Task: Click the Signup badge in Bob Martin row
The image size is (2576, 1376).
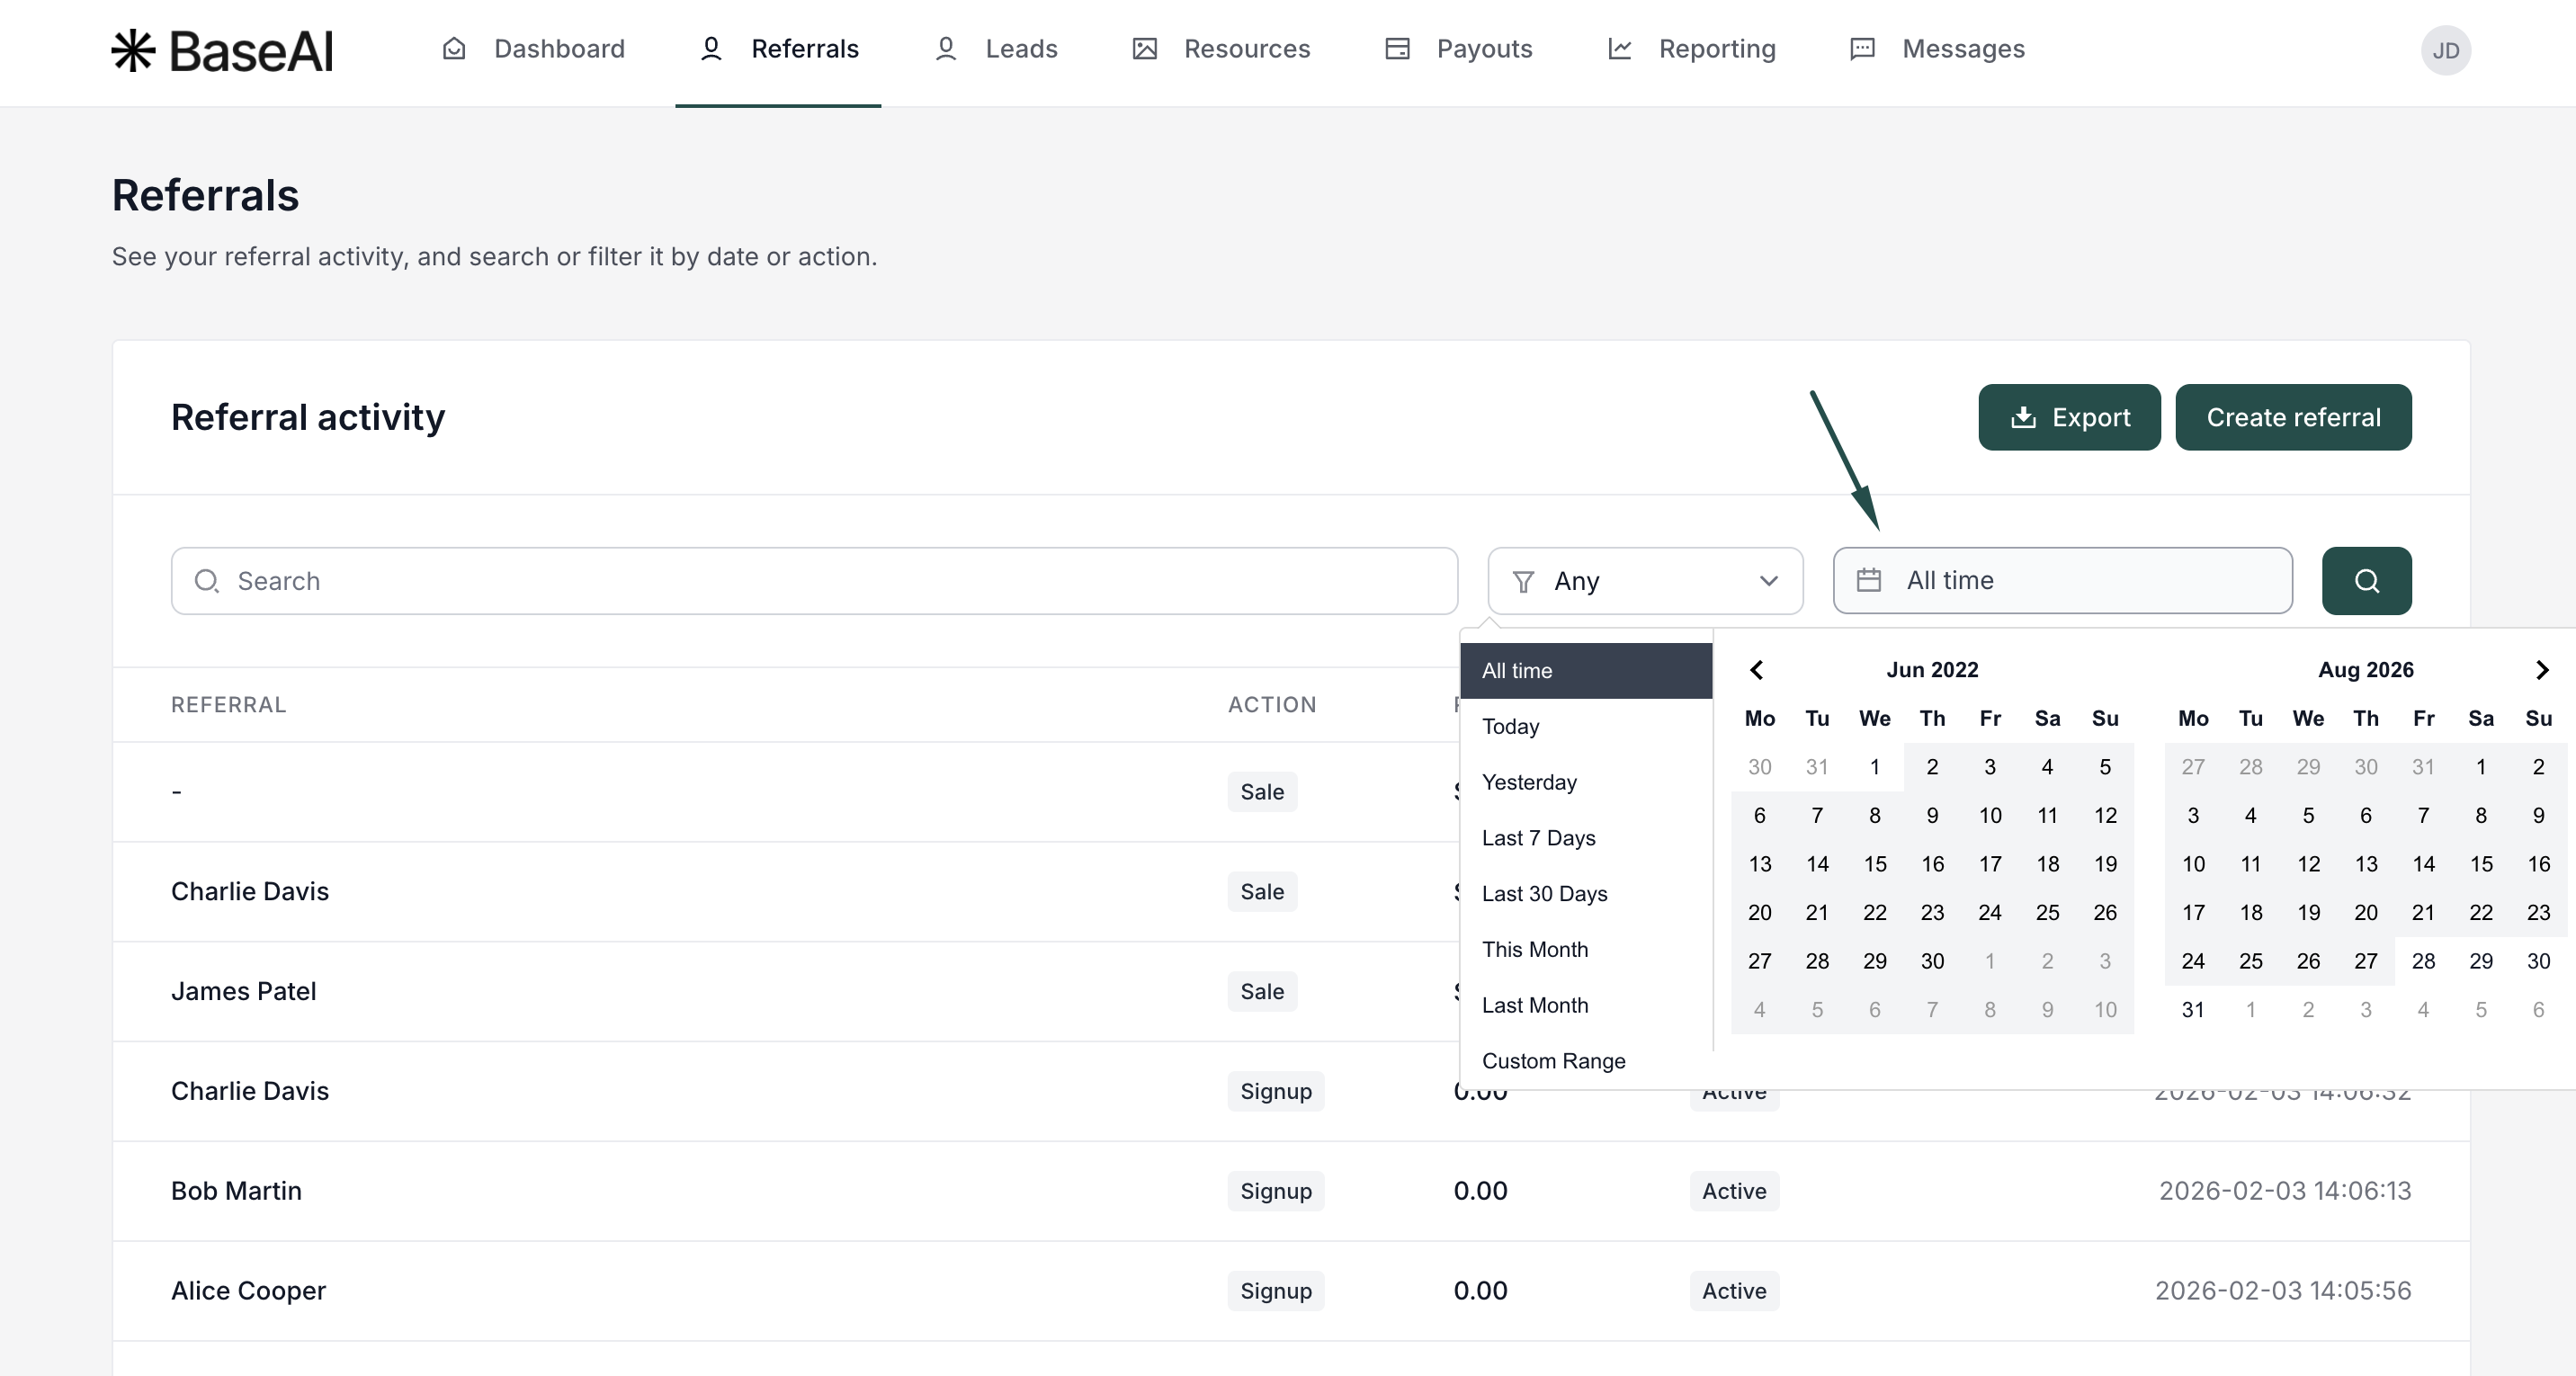Action: coord(1276,1191)
